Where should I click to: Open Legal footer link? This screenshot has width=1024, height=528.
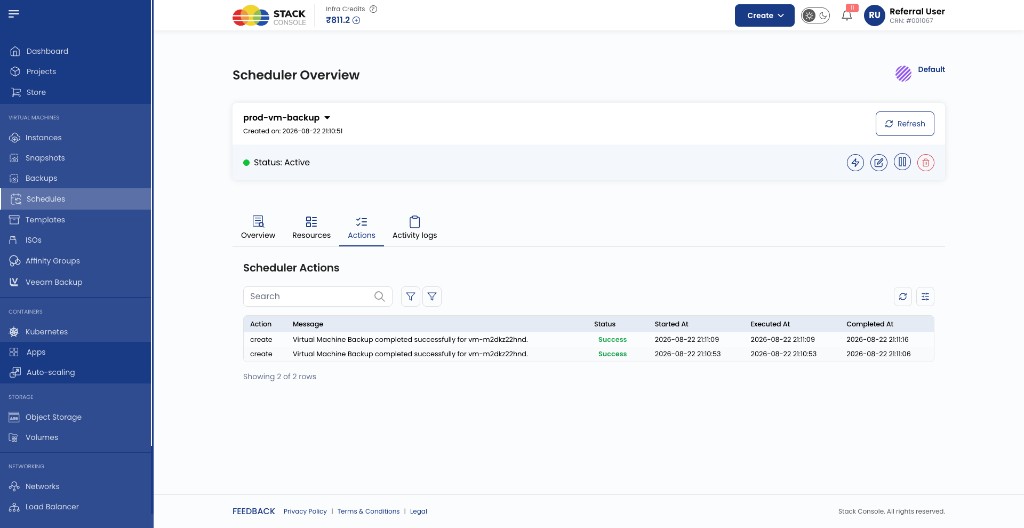[419, 512]
